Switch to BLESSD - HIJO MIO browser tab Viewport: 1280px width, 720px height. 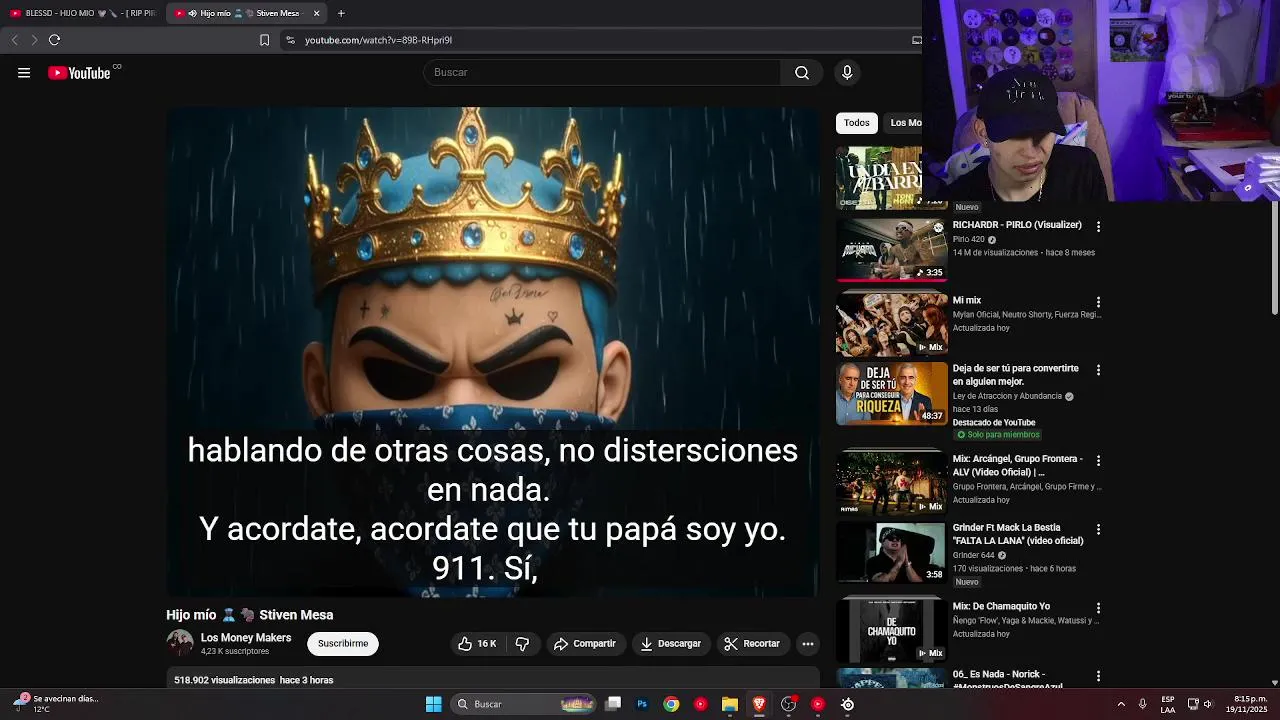point(82,13)
